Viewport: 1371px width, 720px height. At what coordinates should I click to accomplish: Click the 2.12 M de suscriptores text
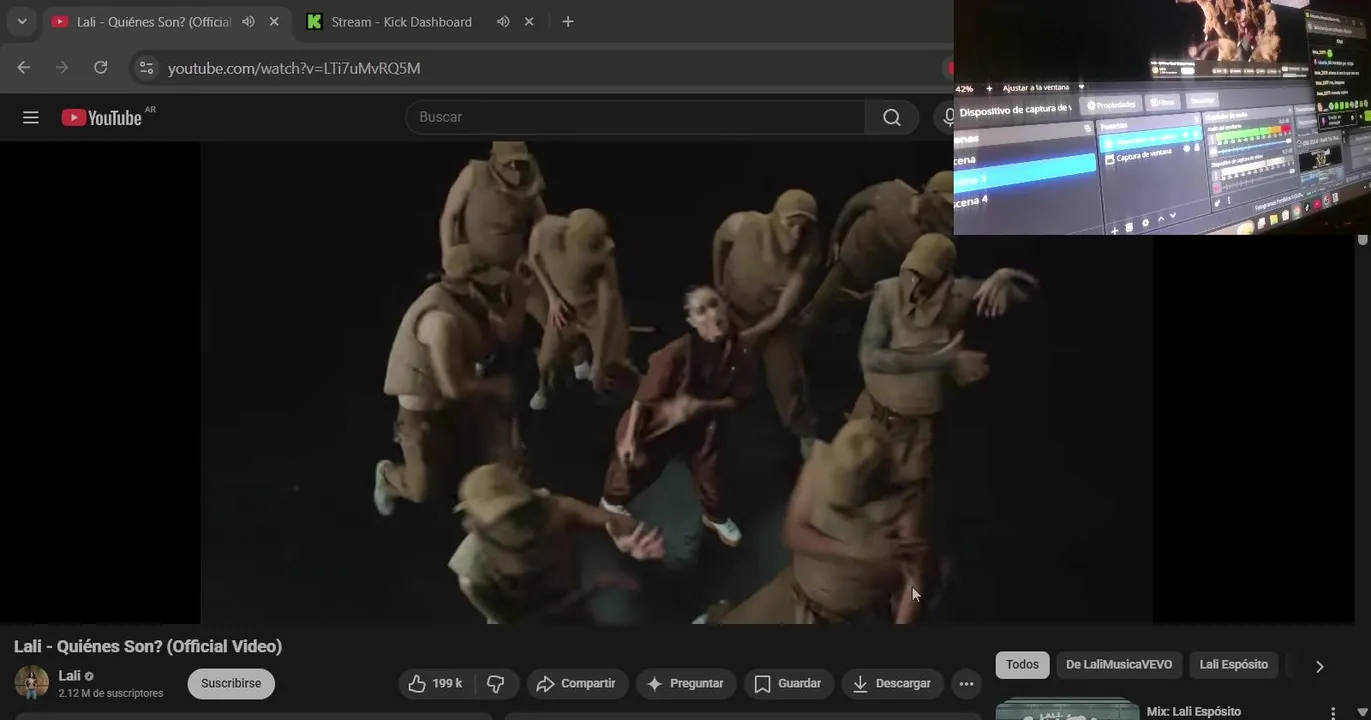click(111, 693)
